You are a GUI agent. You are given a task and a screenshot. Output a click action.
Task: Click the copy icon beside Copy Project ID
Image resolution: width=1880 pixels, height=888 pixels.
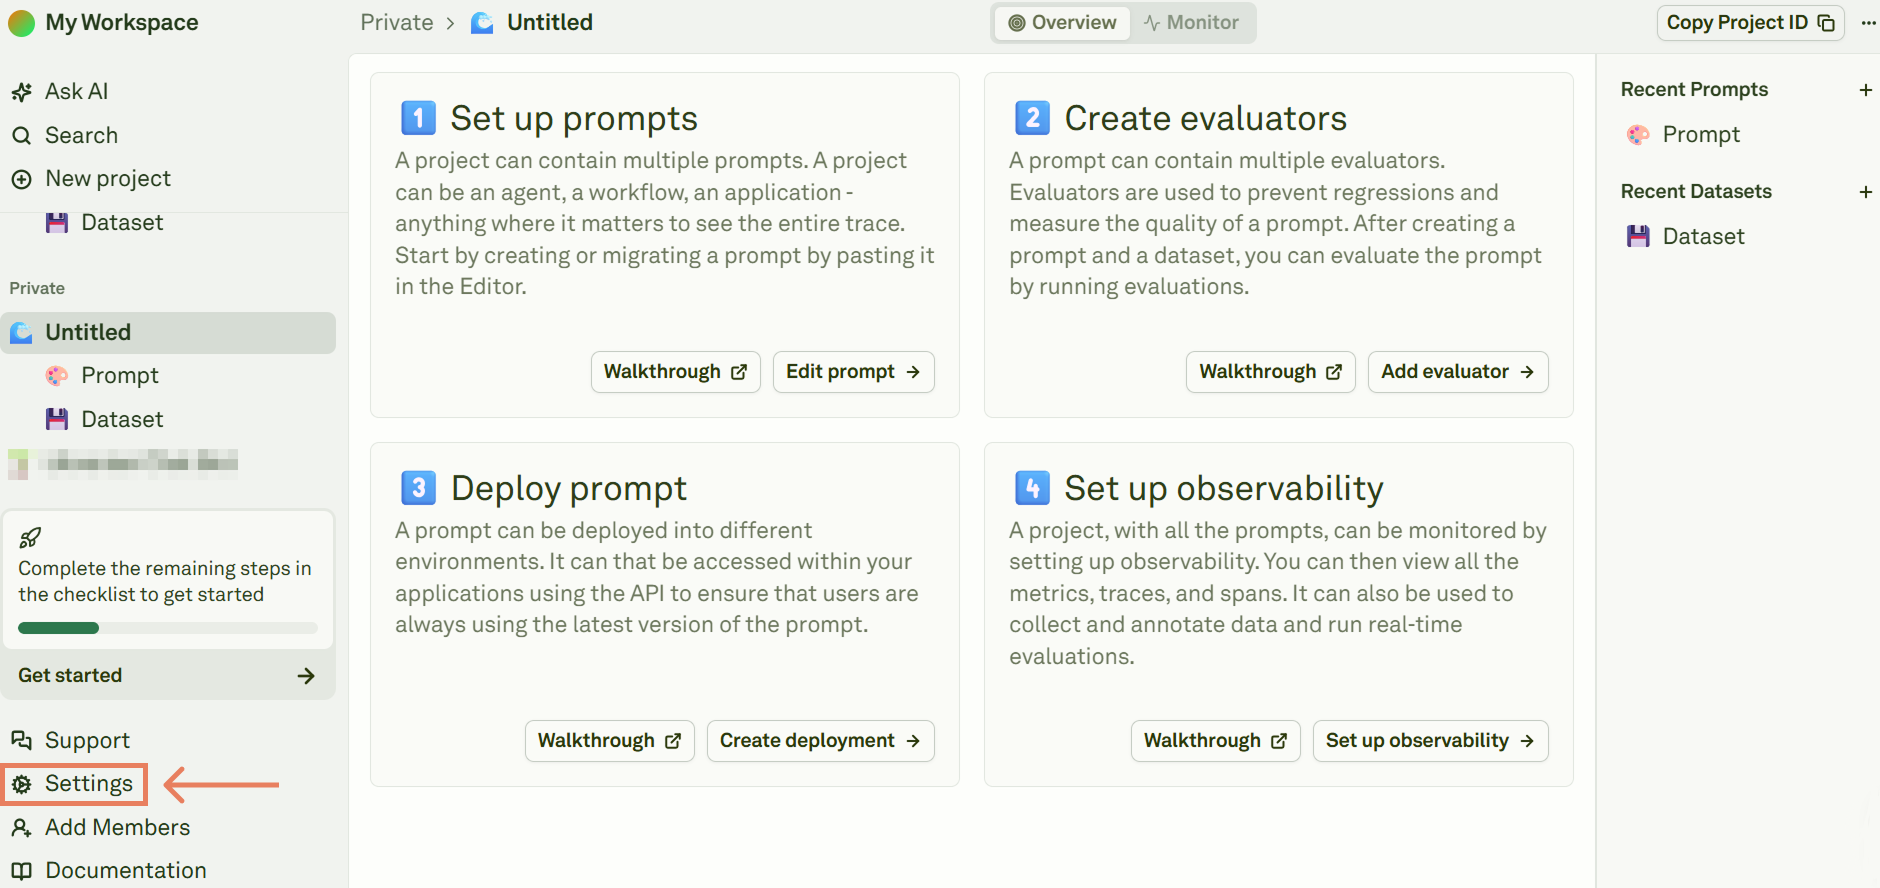pos(1826,23)
